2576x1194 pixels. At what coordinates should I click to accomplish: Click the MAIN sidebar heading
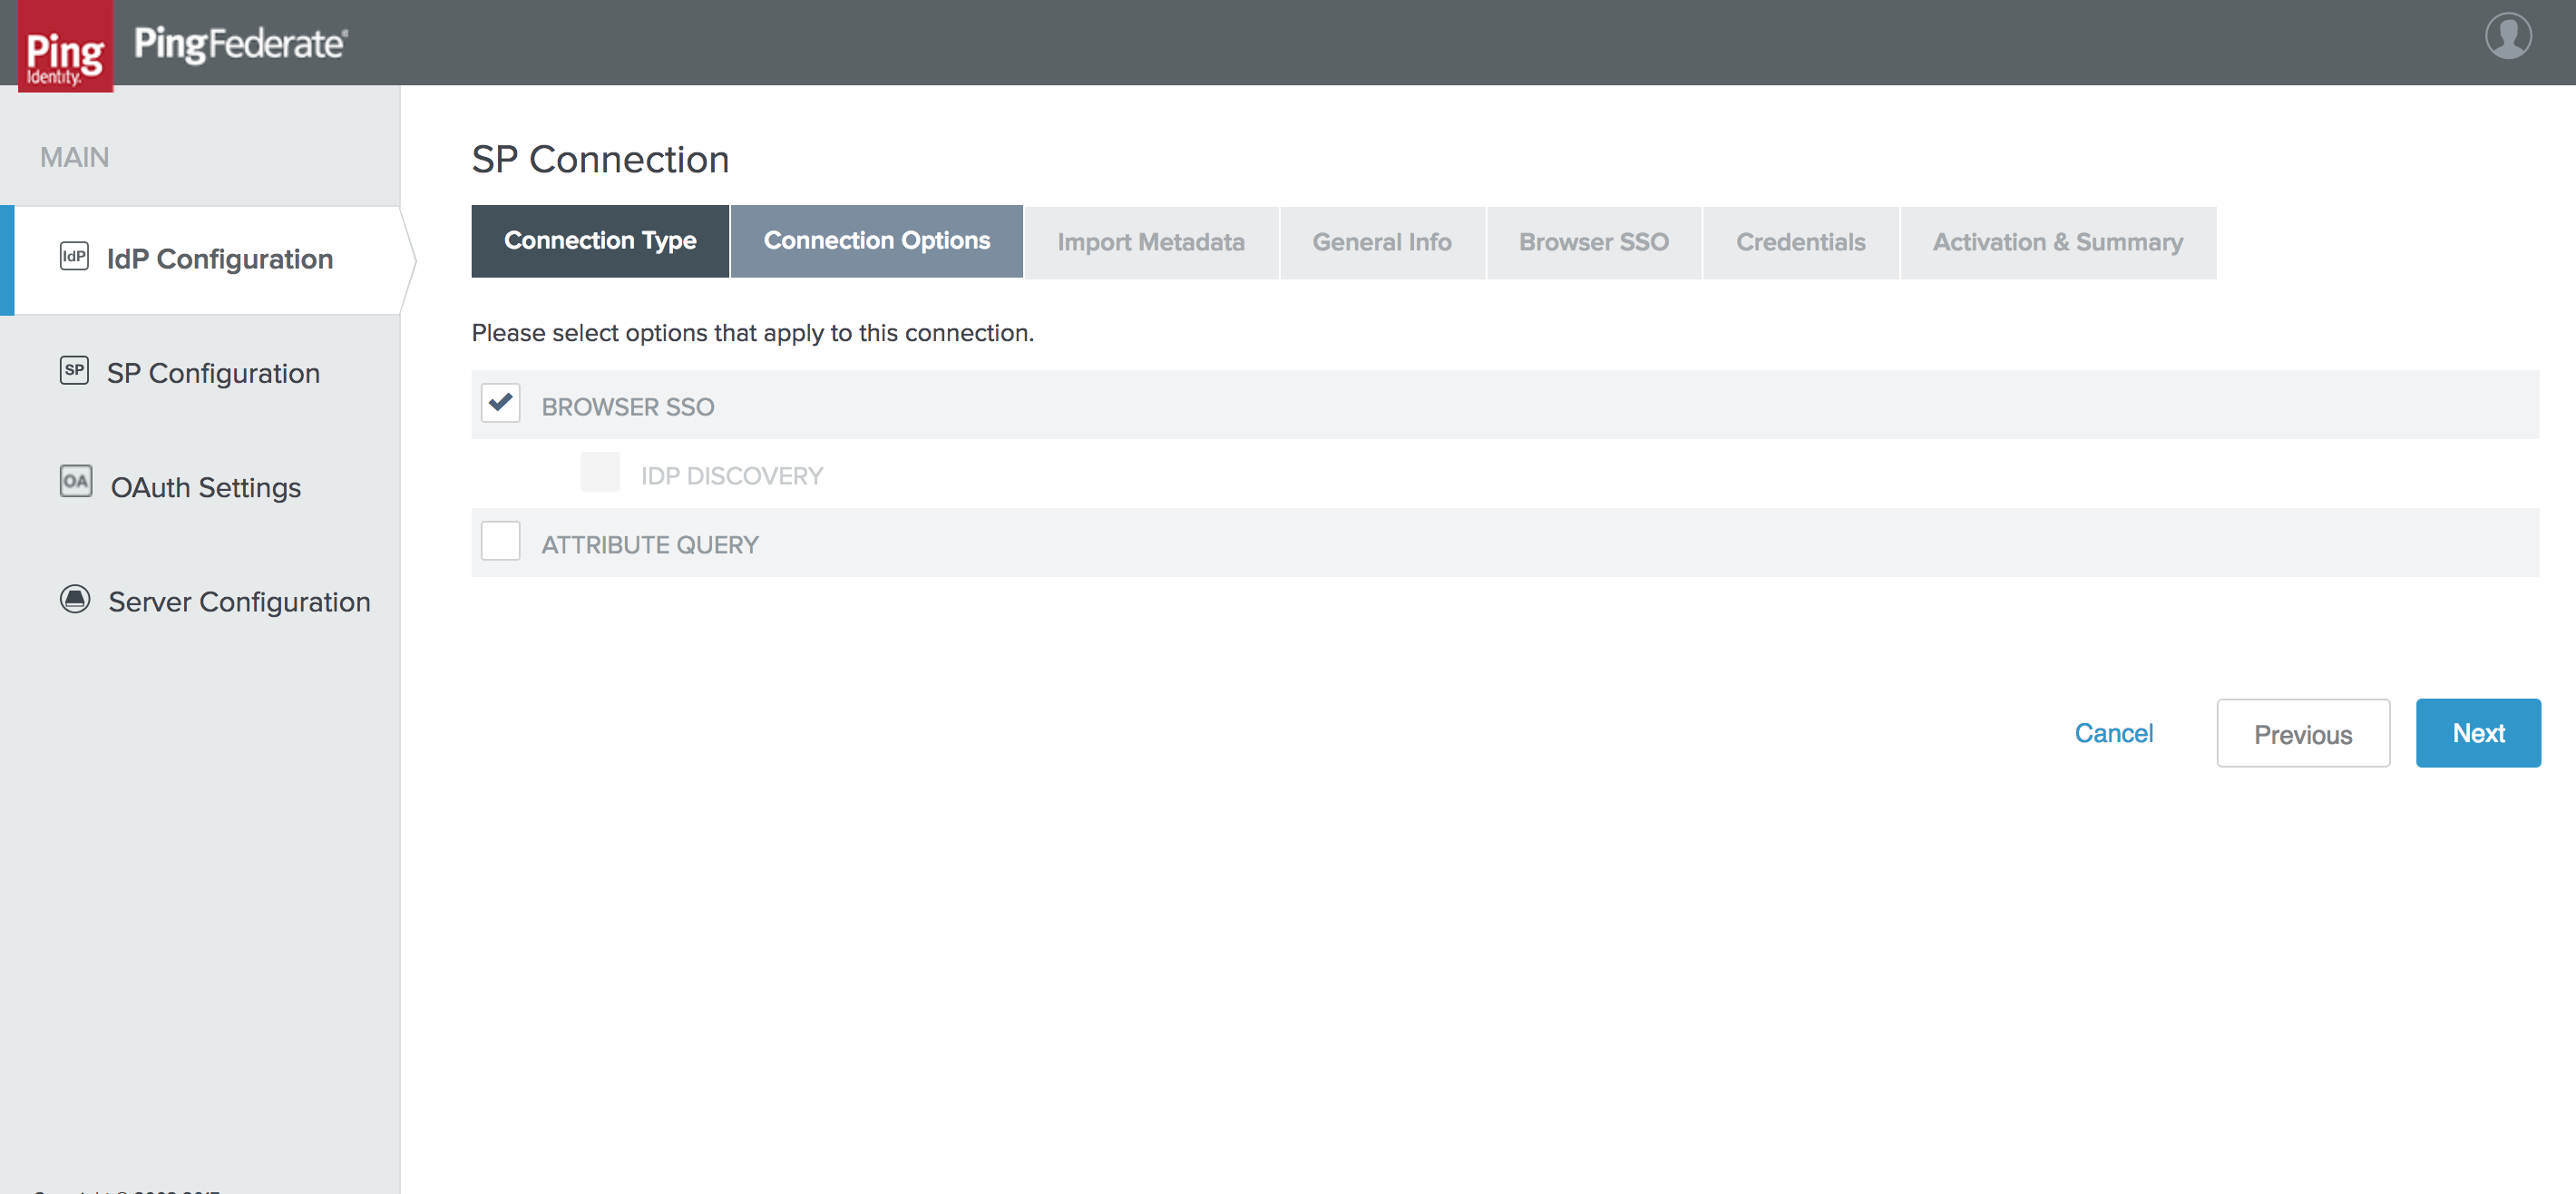(74, 157)
